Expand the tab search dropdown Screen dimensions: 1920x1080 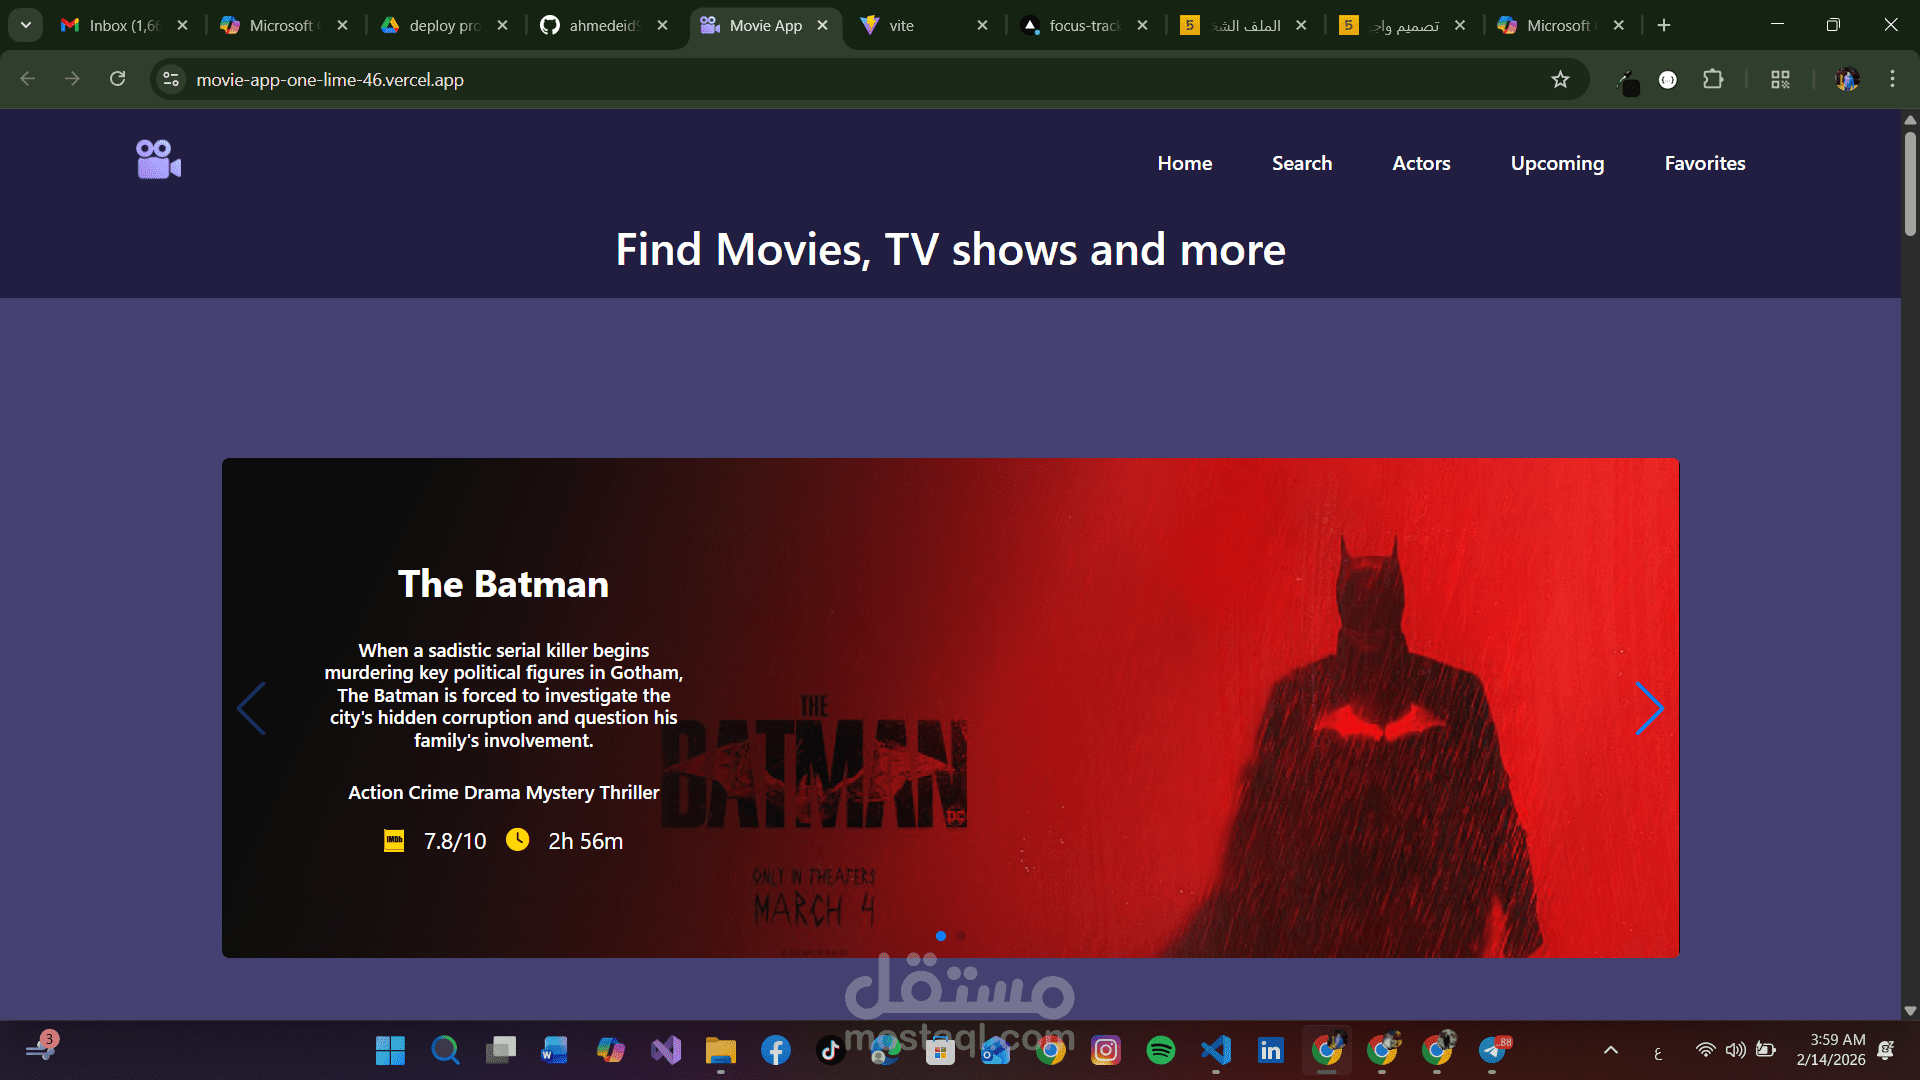[x=26, y=25]
